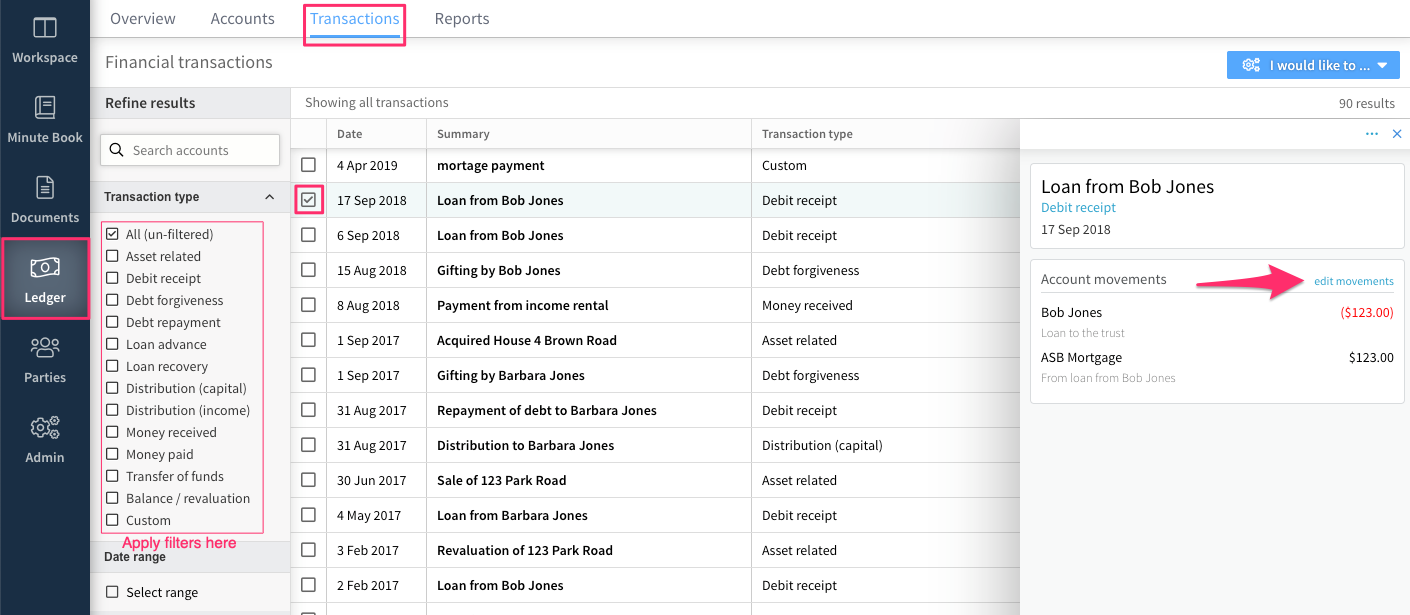The width and height of the screenshot is (1410, 615).
Task: Close the transaction detail panel
Action: point(1397,134)
